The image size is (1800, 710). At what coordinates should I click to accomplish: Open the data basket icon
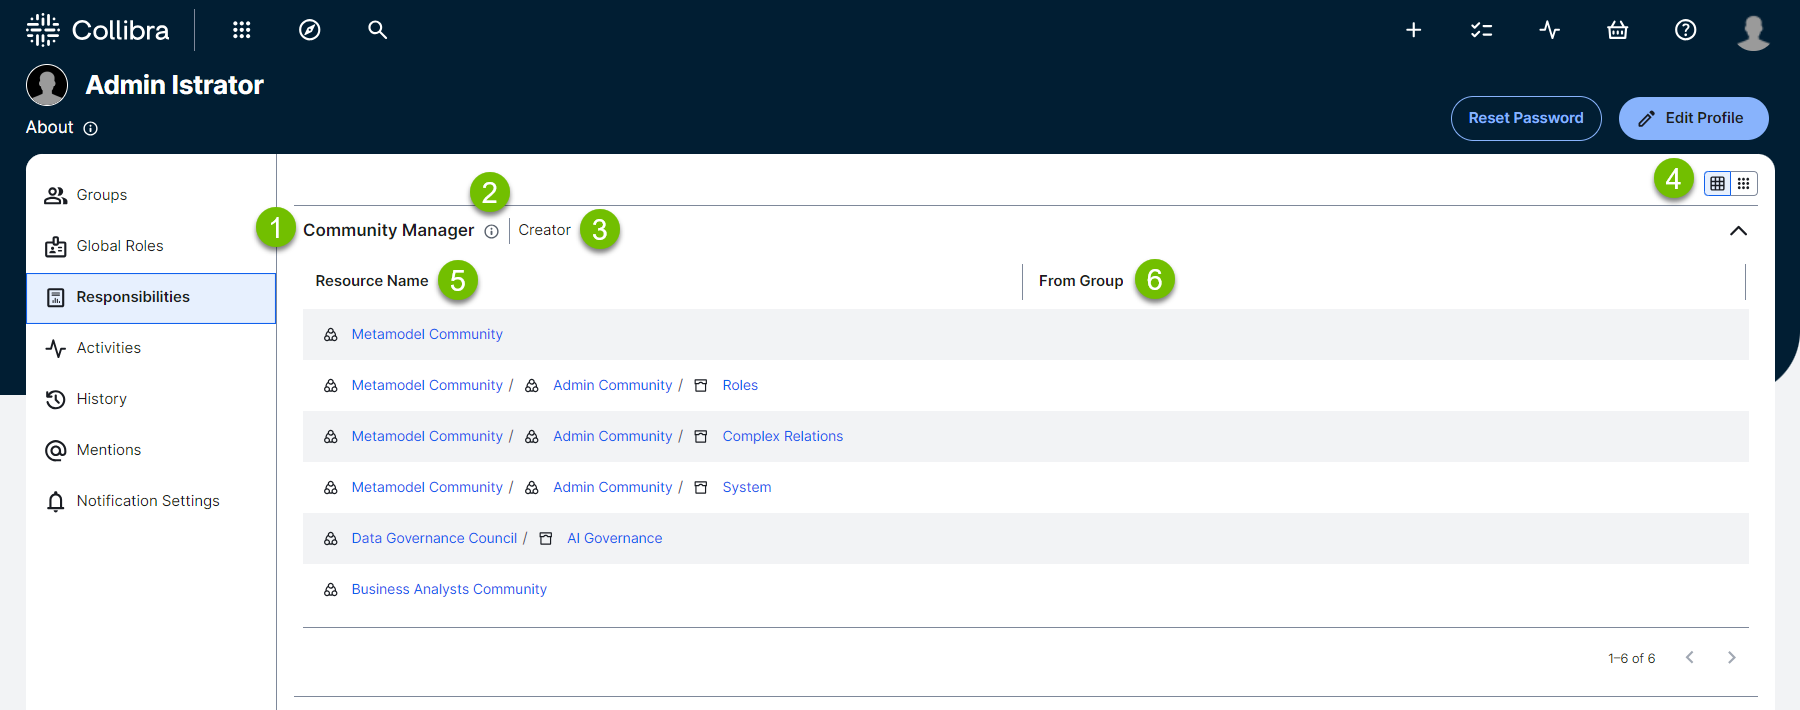click(1617, 30)
